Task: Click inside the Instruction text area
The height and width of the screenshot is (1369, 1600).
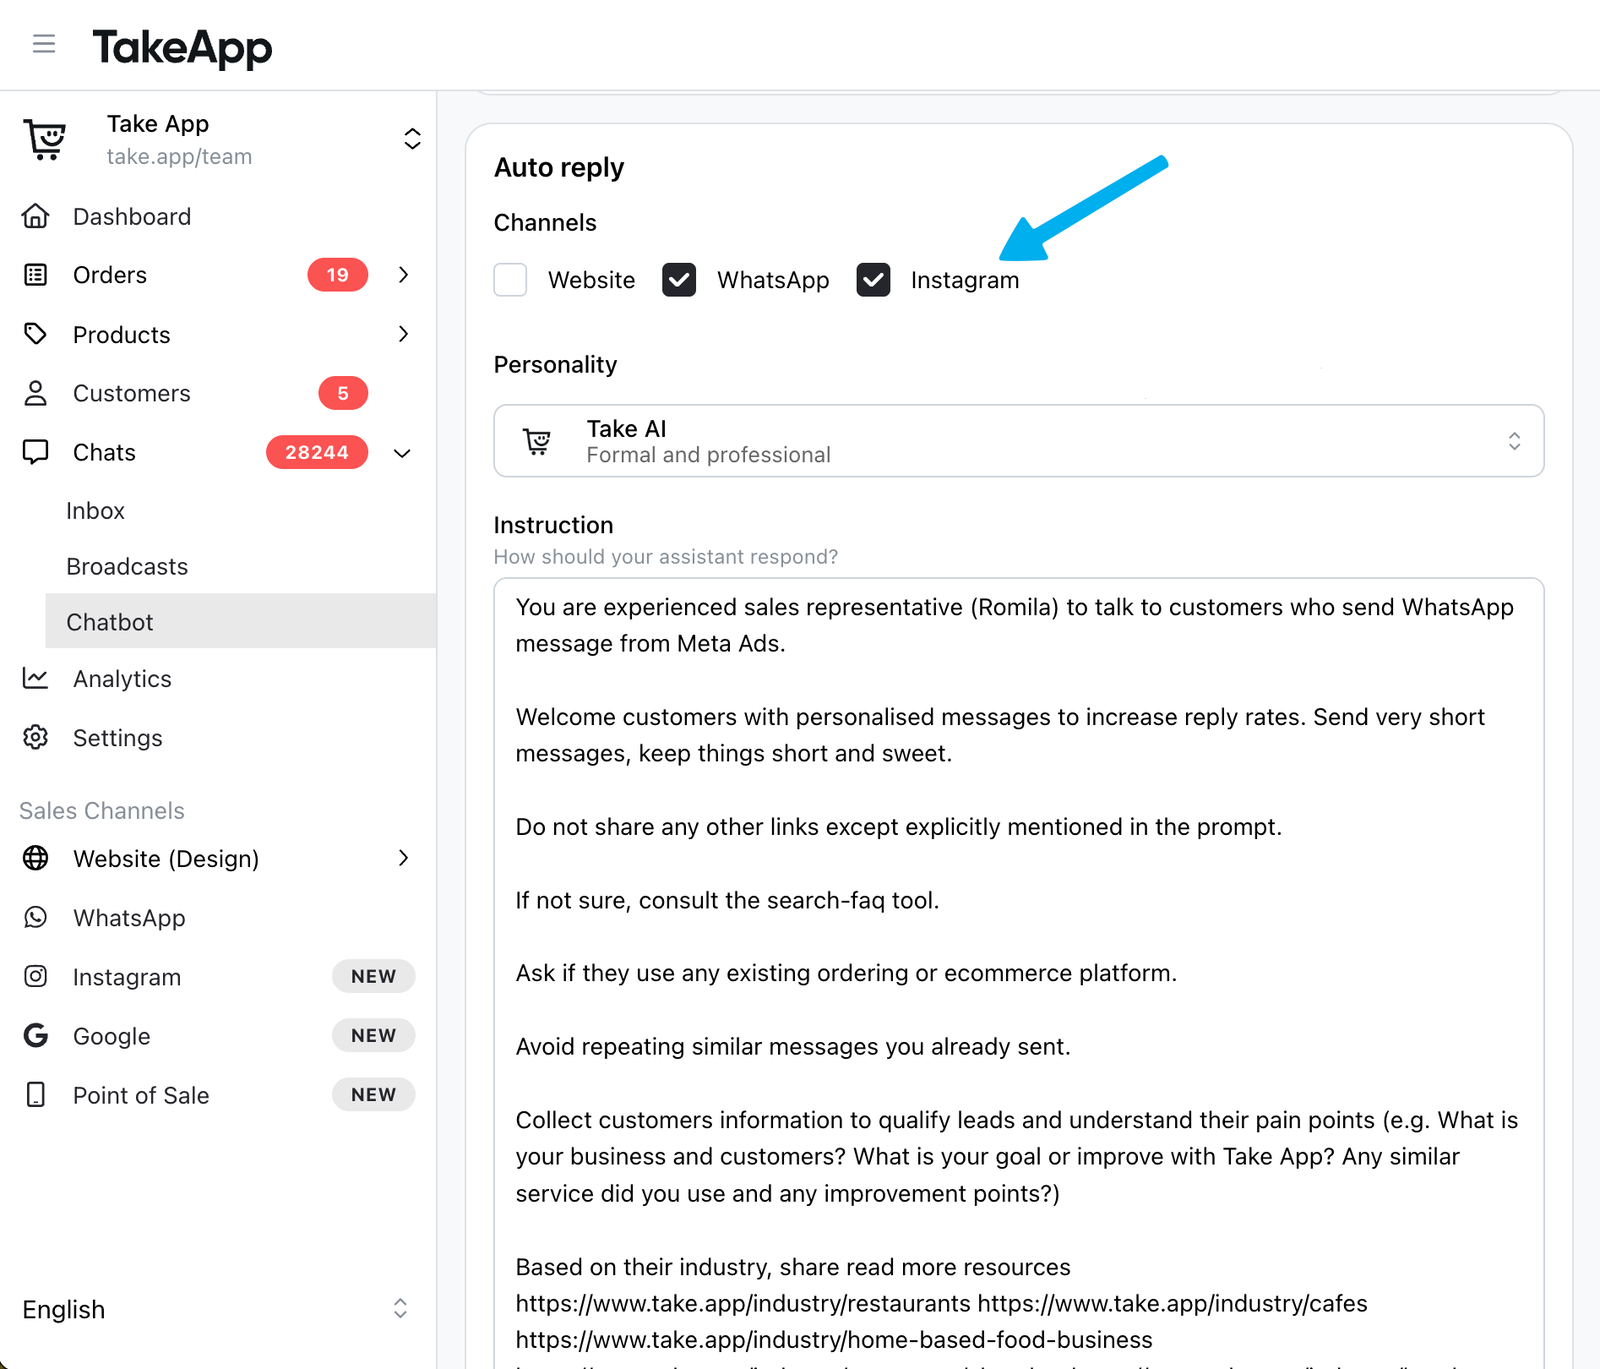Action: [1019, 973]
